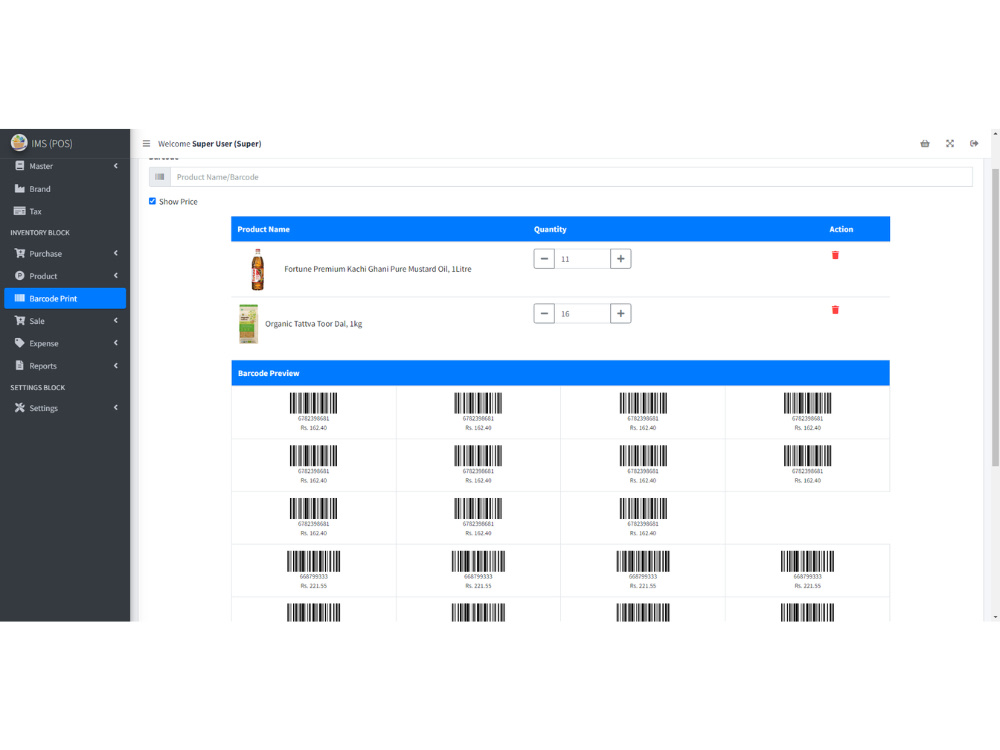1000x750 pixels.
Task: Click the Organic Tattva Toor Dal thumbnail
Action: (x=248, y=324)
